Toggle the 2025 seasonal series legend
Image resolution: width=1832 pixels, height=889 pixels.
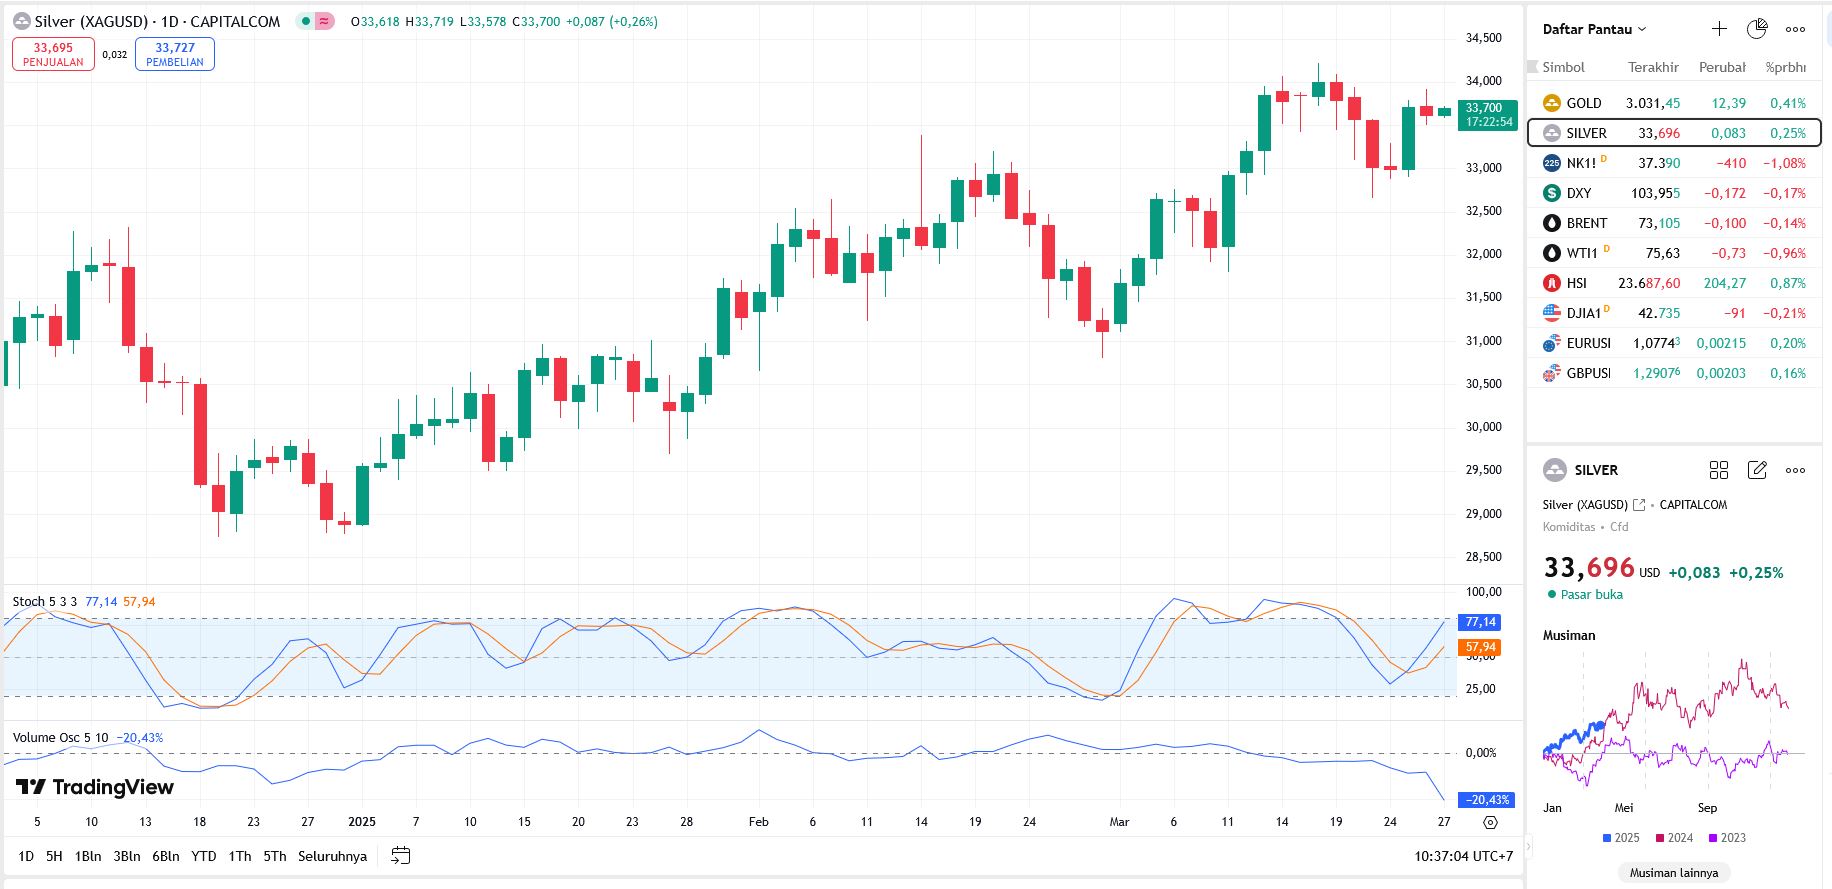click(1620, 838)
